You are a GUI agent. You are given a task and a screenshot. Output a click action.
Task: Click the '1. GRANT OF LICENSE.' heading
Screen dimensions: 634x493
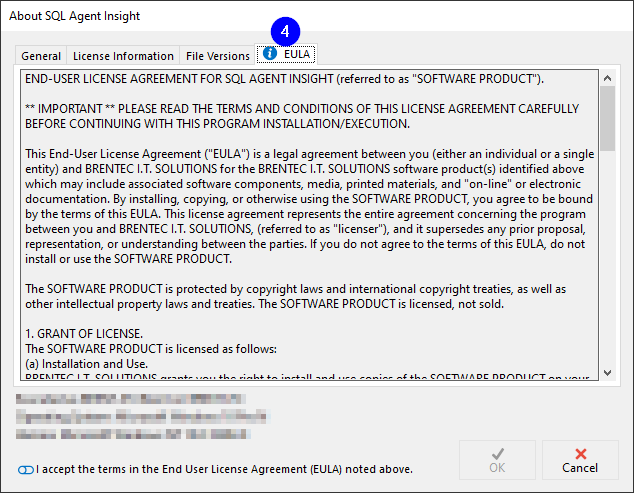[x=84, y=334]
